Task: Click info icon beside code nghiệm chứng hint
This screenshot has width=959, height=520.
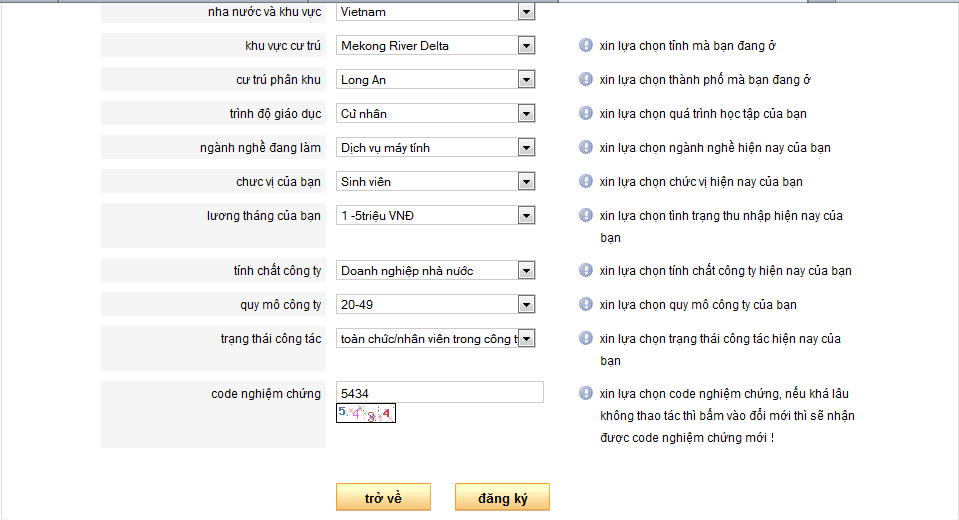Action: [x=586, y=393]
